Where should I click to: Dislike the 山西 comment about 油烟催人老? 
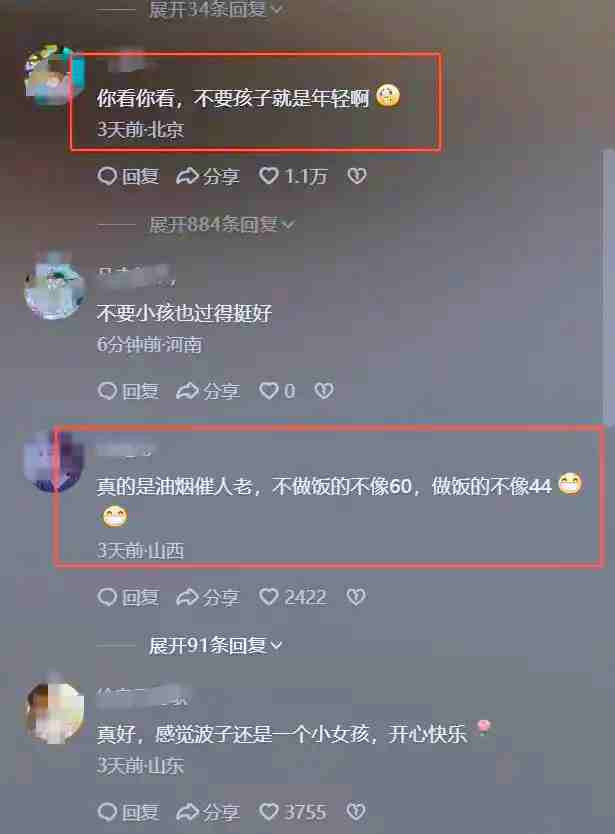356,597
